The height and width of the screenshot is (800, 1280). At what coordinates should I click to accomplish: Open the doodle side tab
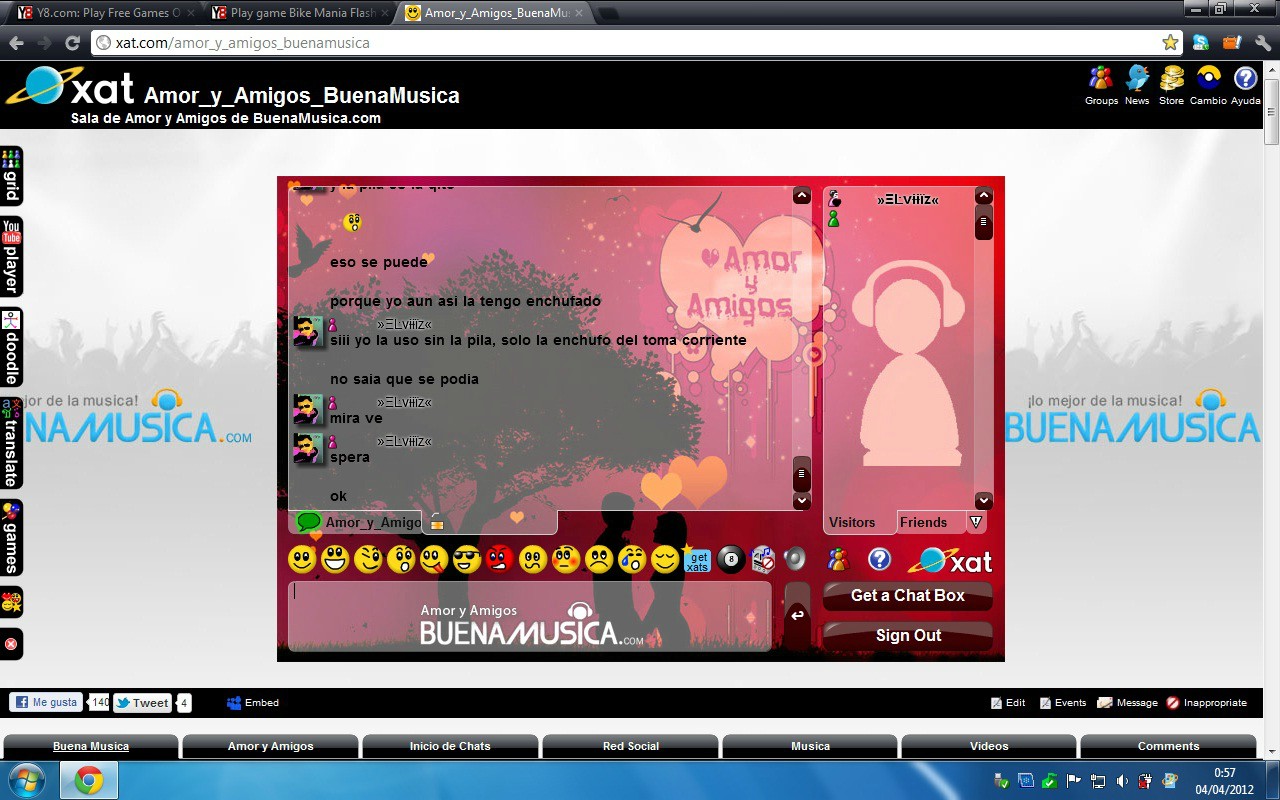pyautogui.click(x=11, y=348)
